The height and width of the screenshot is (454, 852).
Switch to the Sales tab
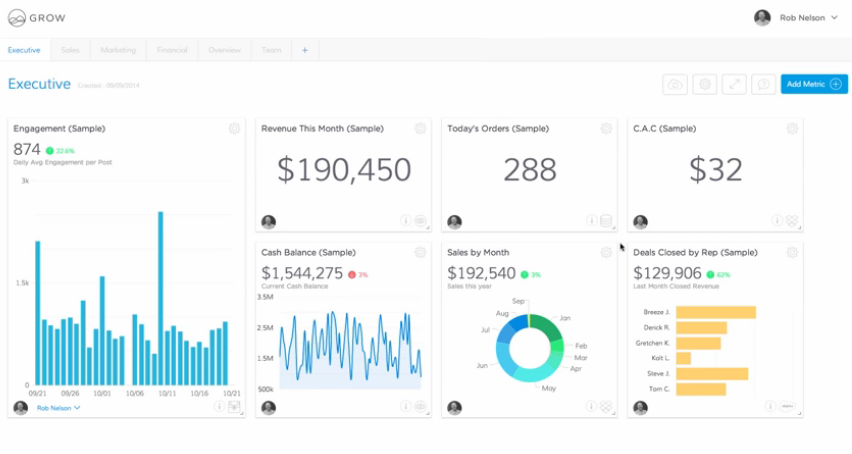point(70,49)
